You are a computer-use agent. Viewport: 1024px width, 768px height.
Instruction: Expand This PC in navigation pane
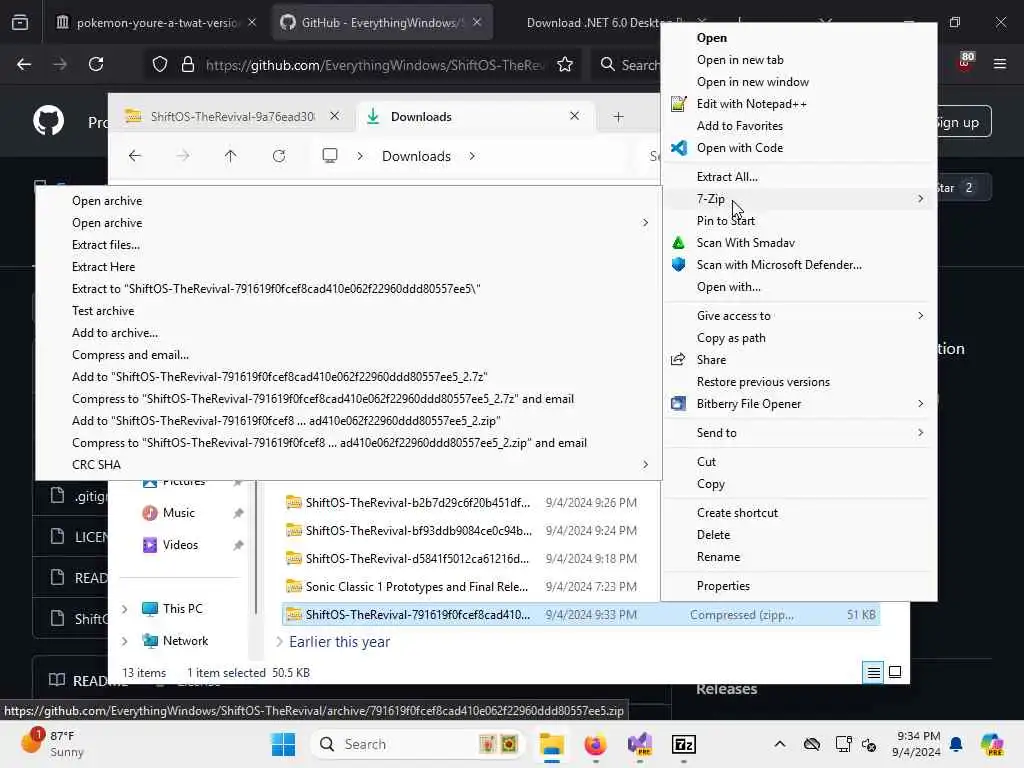(x=125, y=609)
